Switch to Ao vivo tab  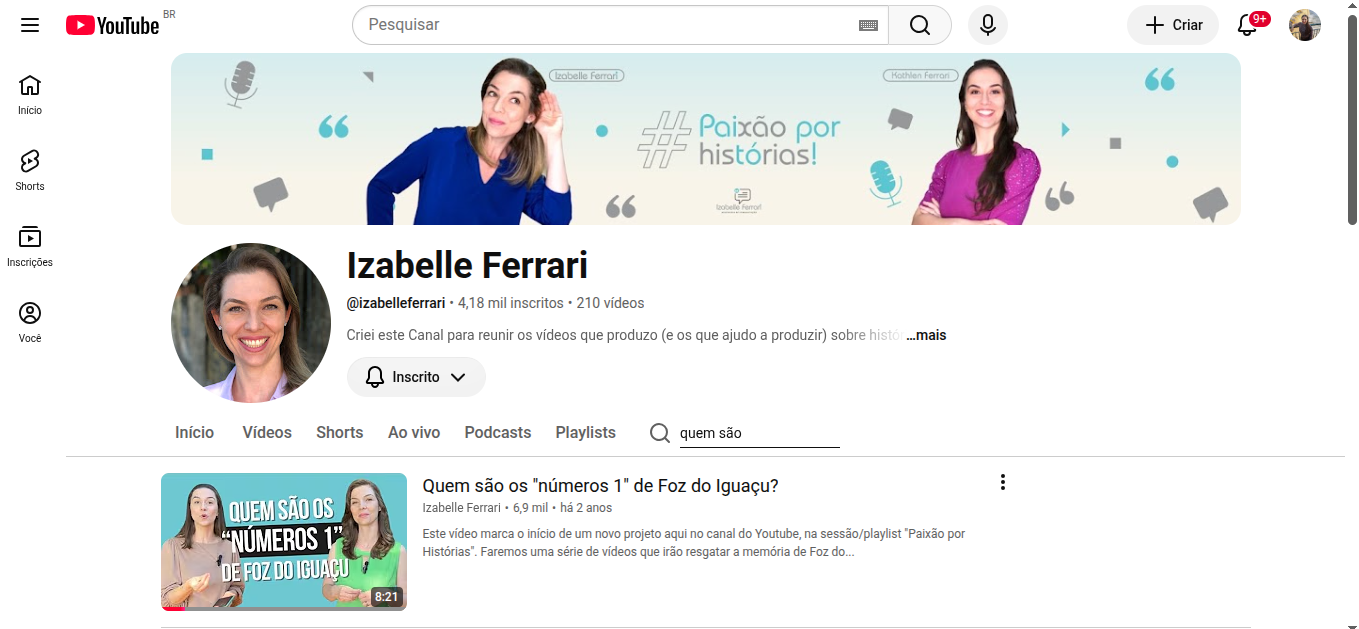pyautogui.click(x=414, y=433)
